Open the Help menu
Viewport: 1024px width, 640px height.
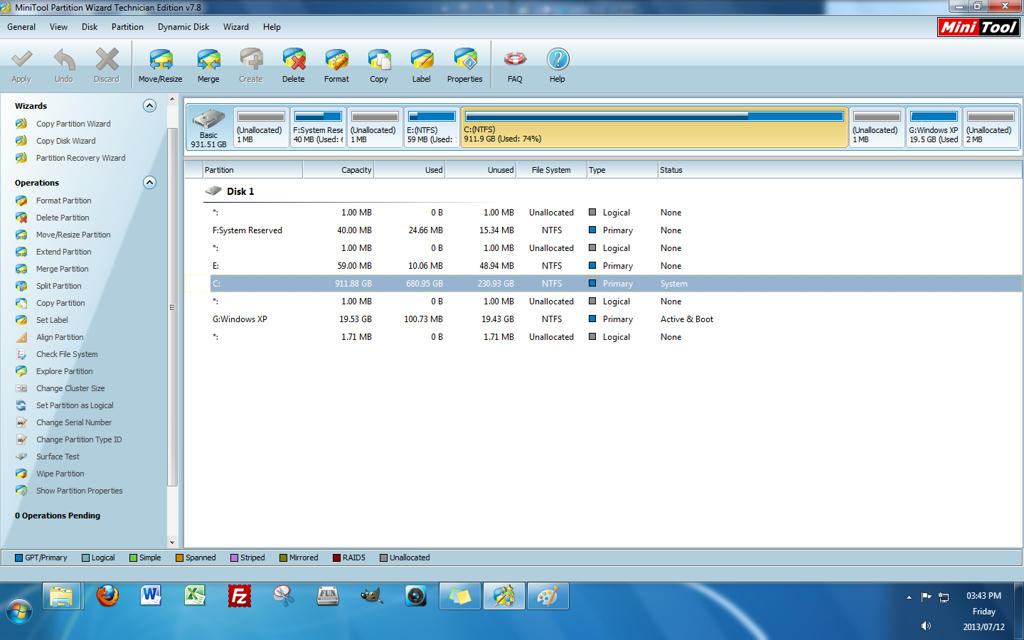272,27
